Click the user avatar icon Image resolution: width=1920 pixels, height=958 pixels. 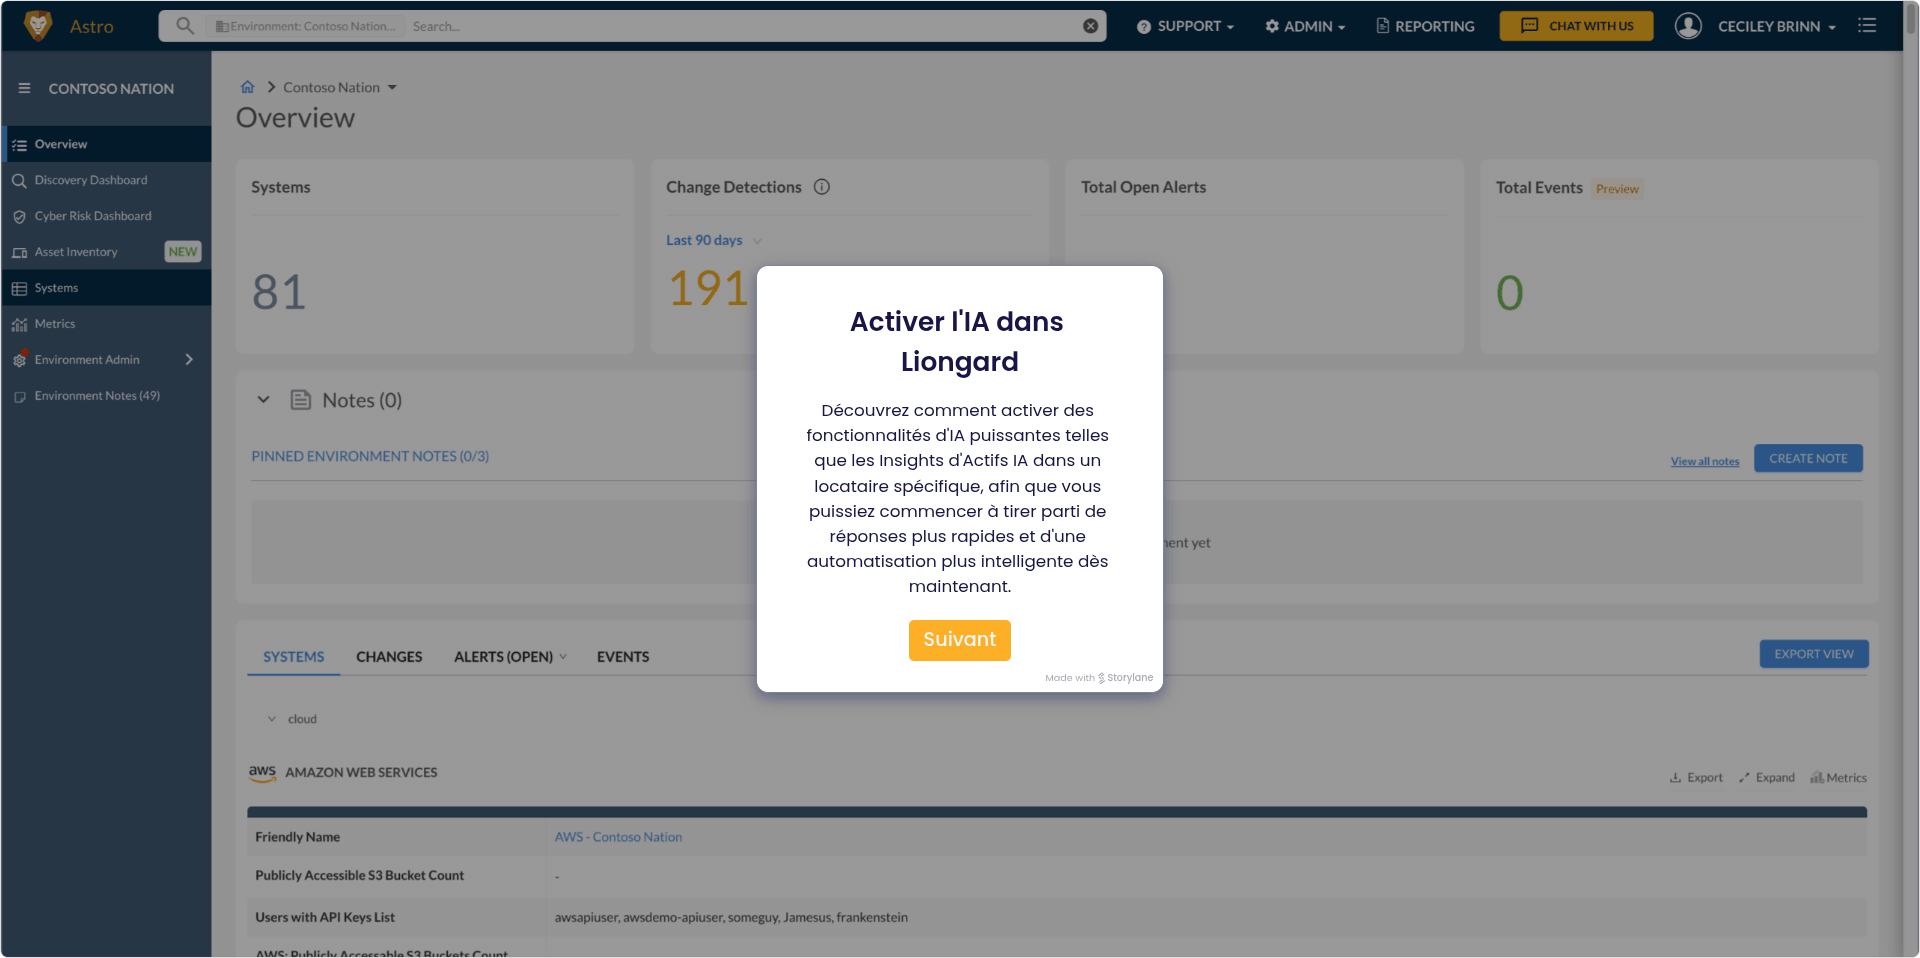(1688, 26)
